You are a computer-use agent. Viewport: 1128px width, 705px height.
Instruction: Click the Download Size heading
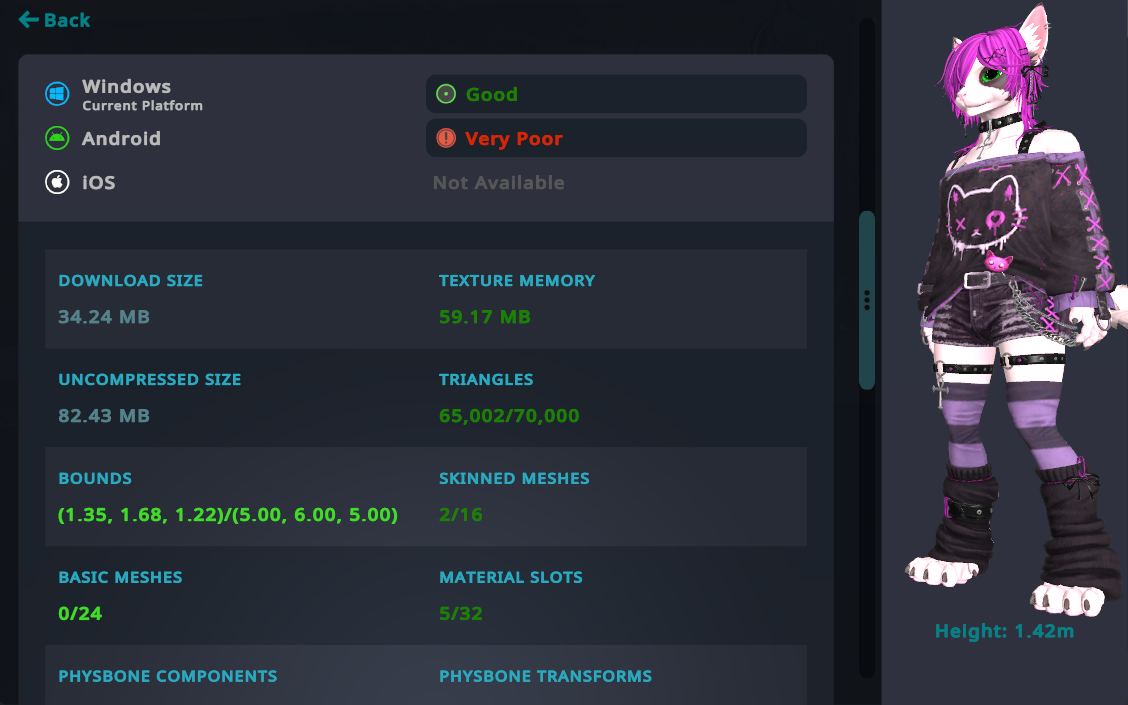(130, 281)
